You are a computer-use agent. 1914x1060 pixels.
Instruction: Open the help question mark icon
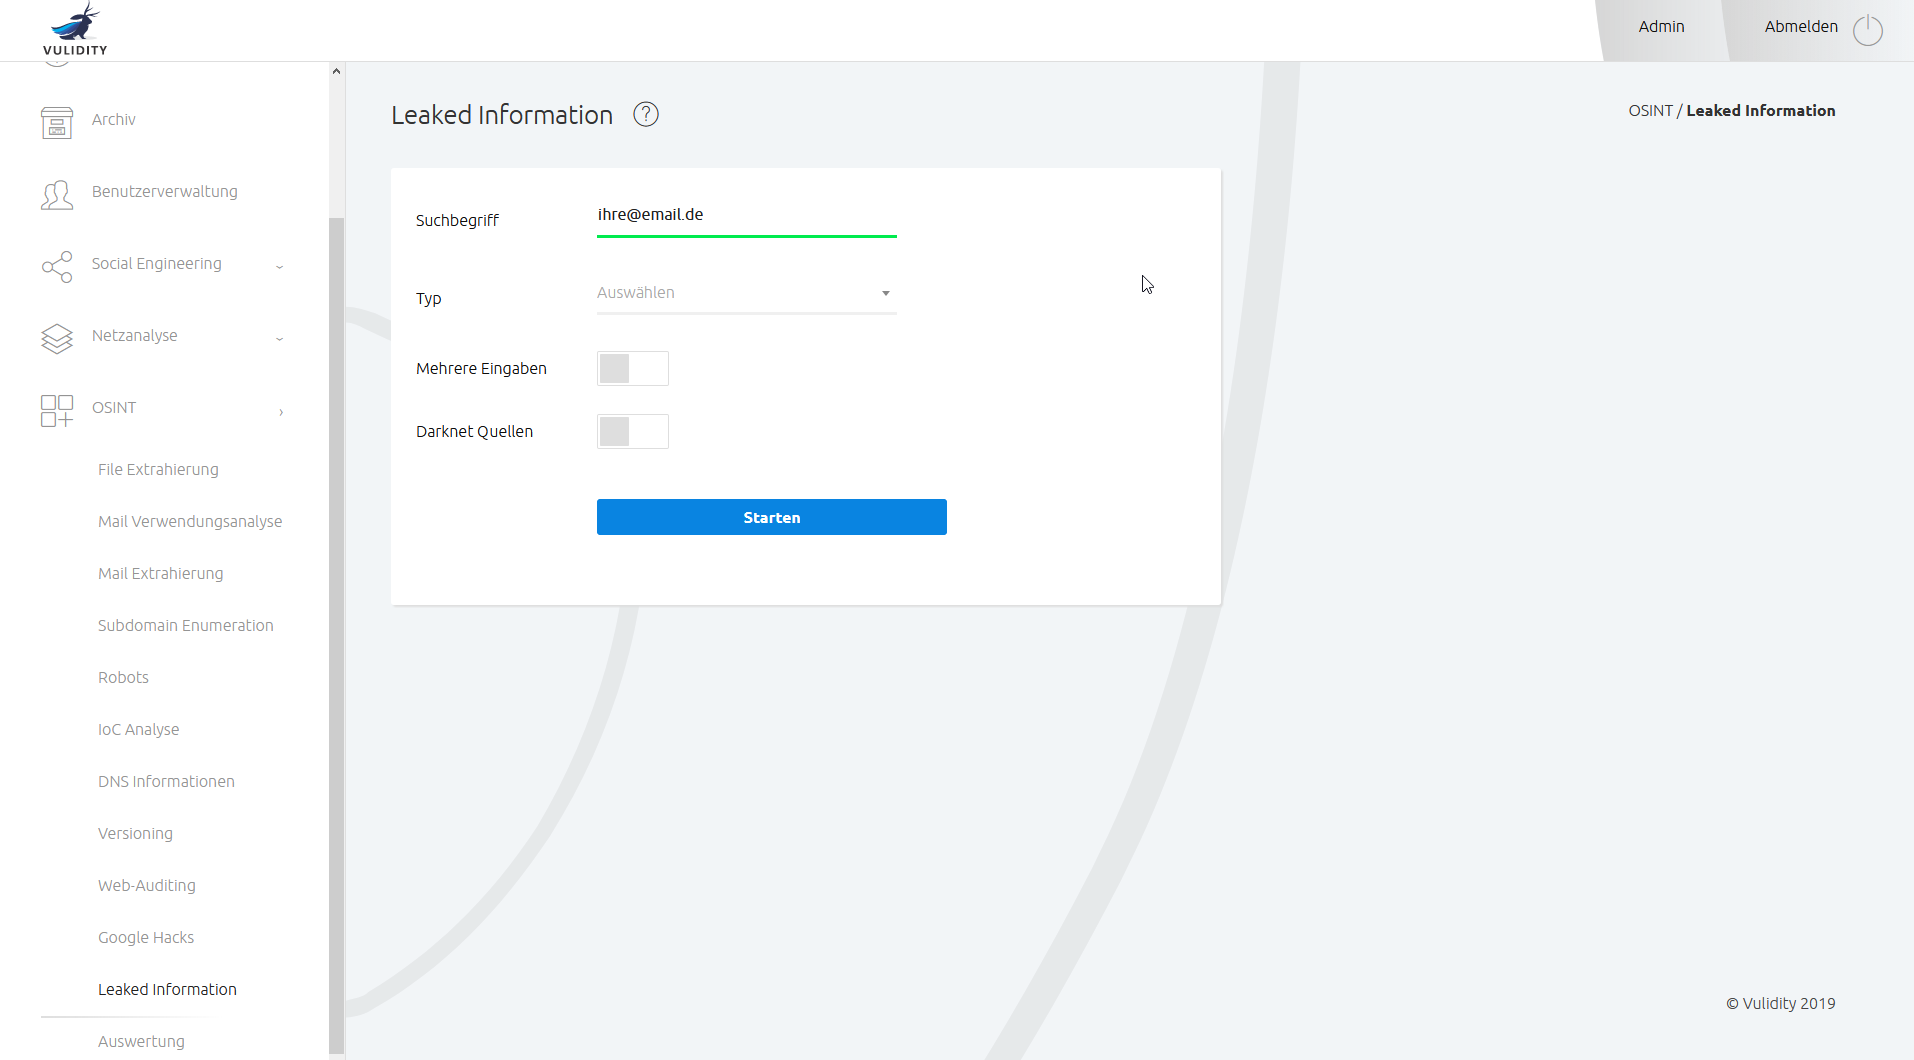pos(646,115)
